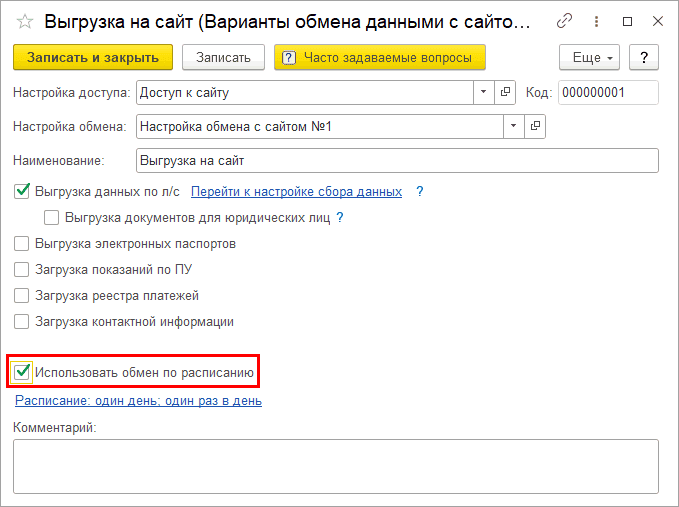Expand the Настройка доступа dropdown list
679x507 pixels.
(x=482, y=92)
